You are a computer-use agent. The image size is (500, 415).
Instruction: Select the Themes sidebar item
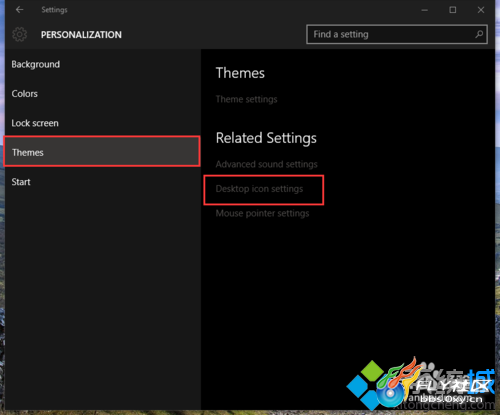pos(102,151)
